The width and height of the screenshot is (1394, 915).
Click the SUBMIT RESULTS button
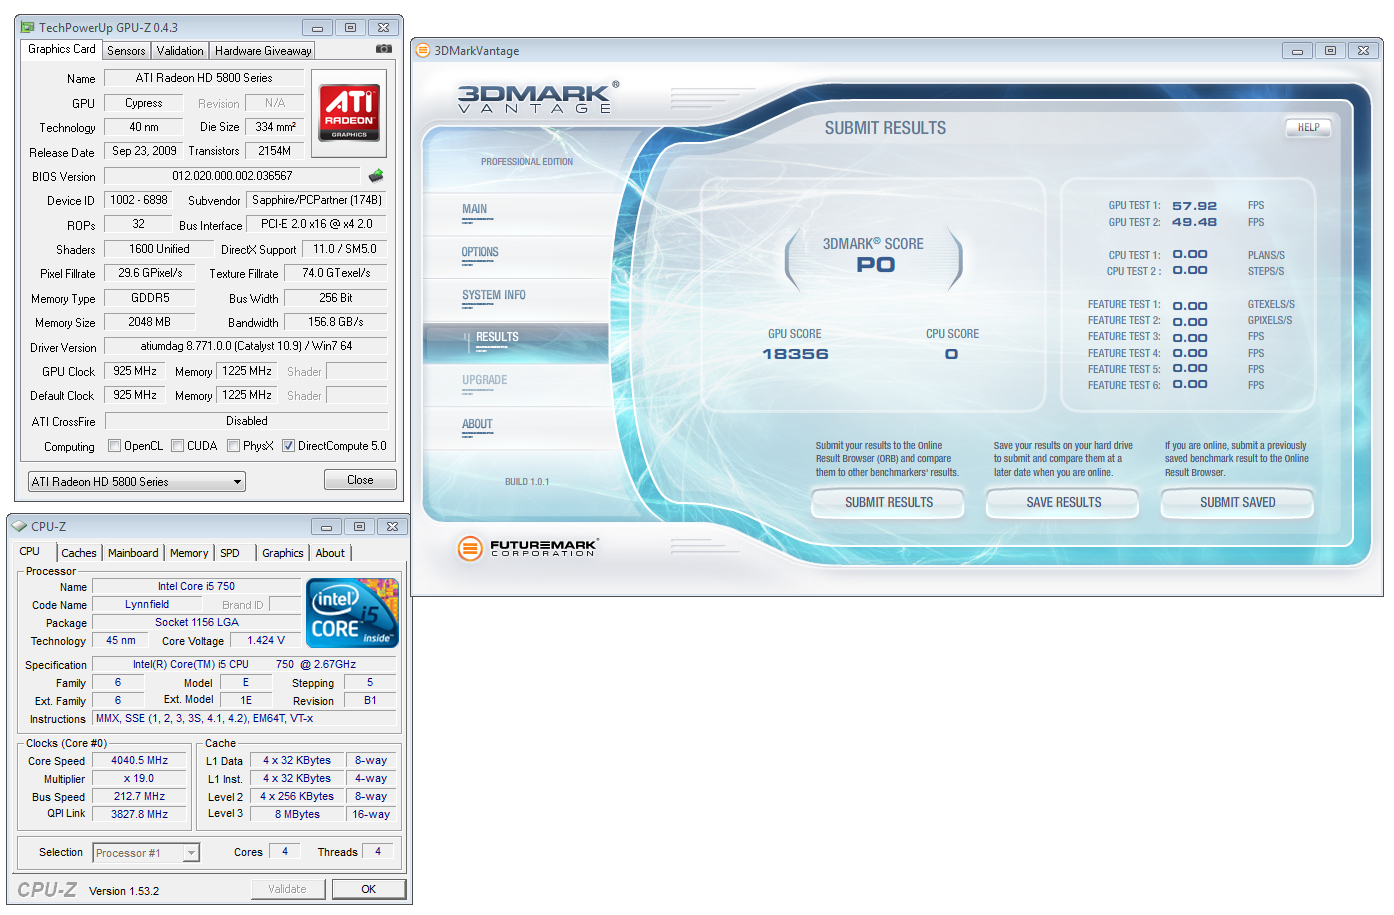888,503
